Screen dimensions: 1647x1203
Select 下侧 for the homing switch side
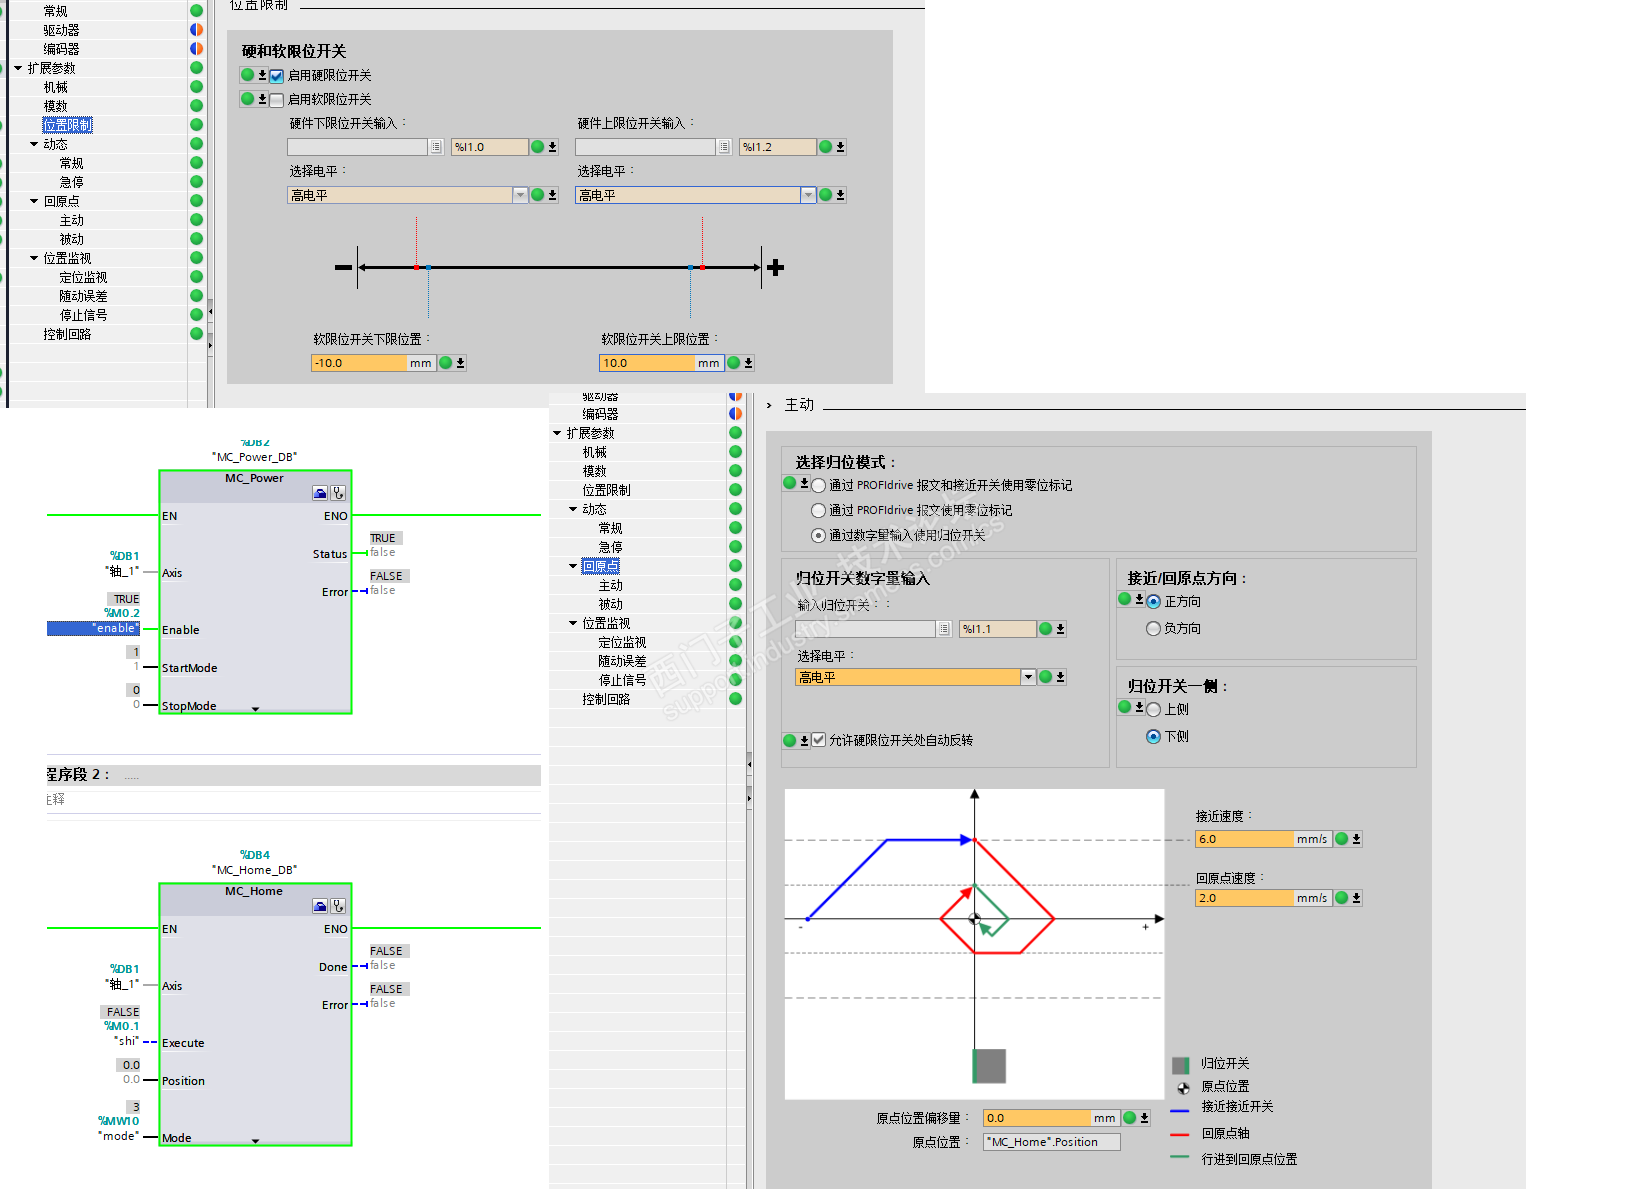click(1154, 737)
